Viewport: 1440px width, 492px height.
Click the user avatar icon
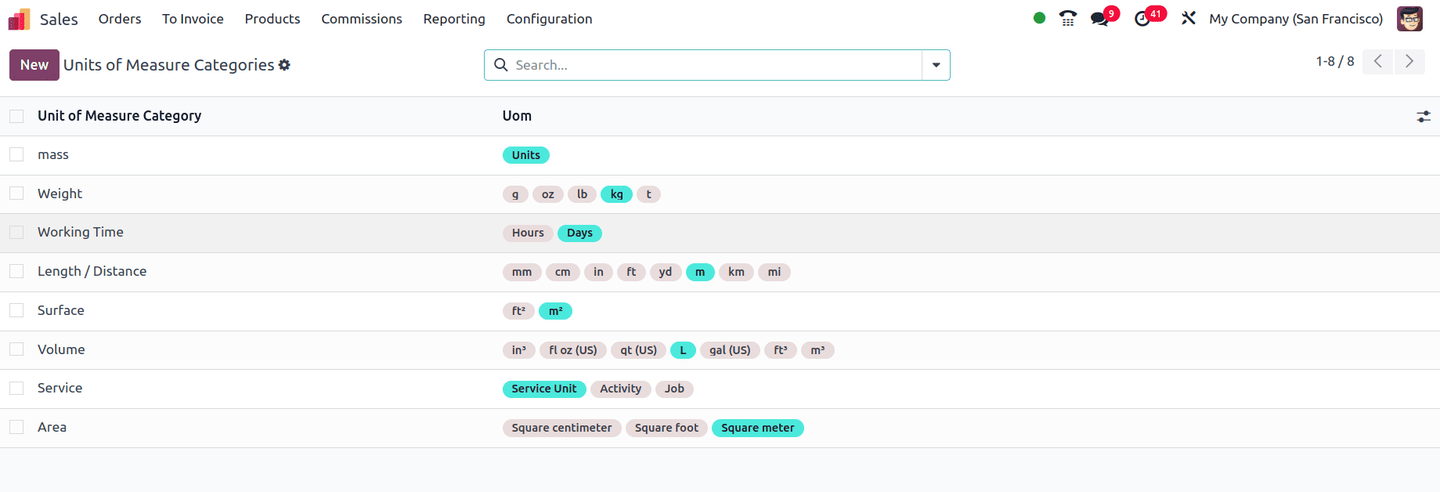[x=1410, y=19]
